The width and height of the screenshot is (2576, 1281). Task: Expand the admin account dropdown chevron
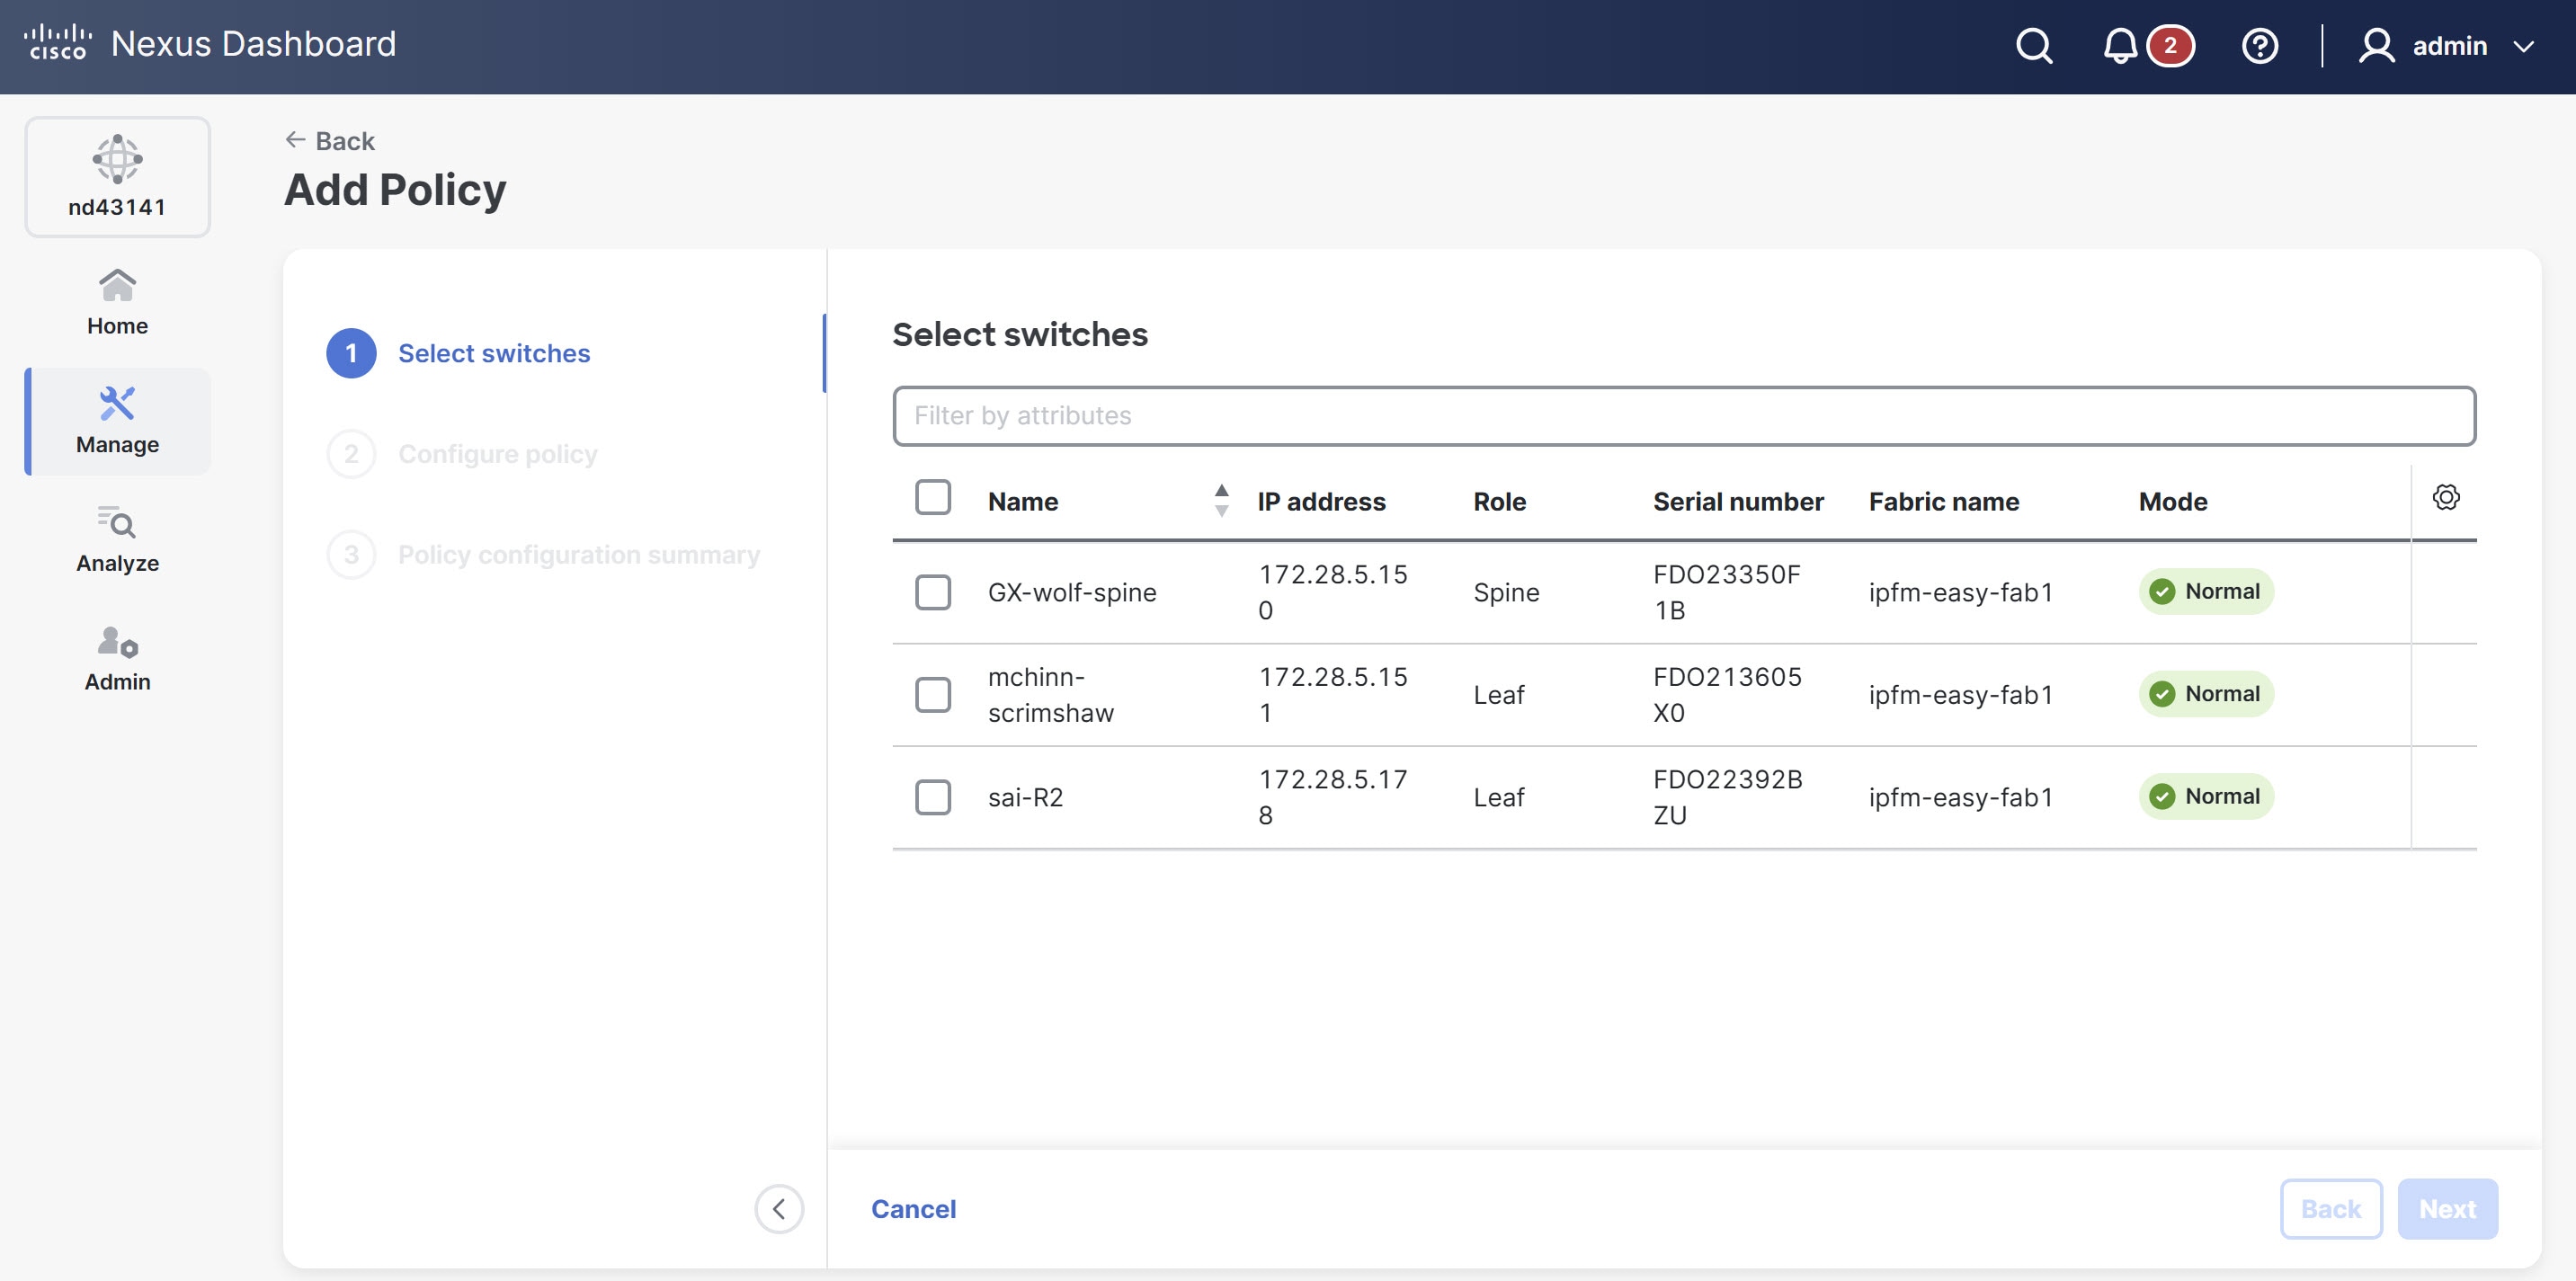pyautogui.click(x=2523, y=47)
